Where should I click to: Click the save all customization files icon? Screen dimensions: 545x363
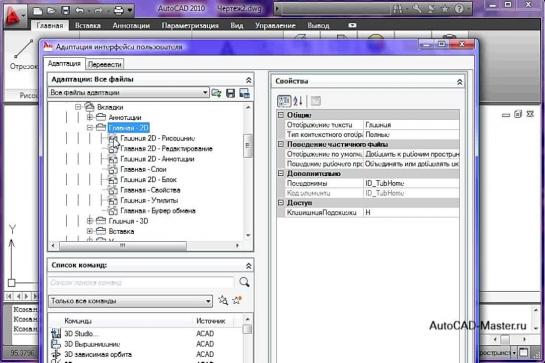244,93
